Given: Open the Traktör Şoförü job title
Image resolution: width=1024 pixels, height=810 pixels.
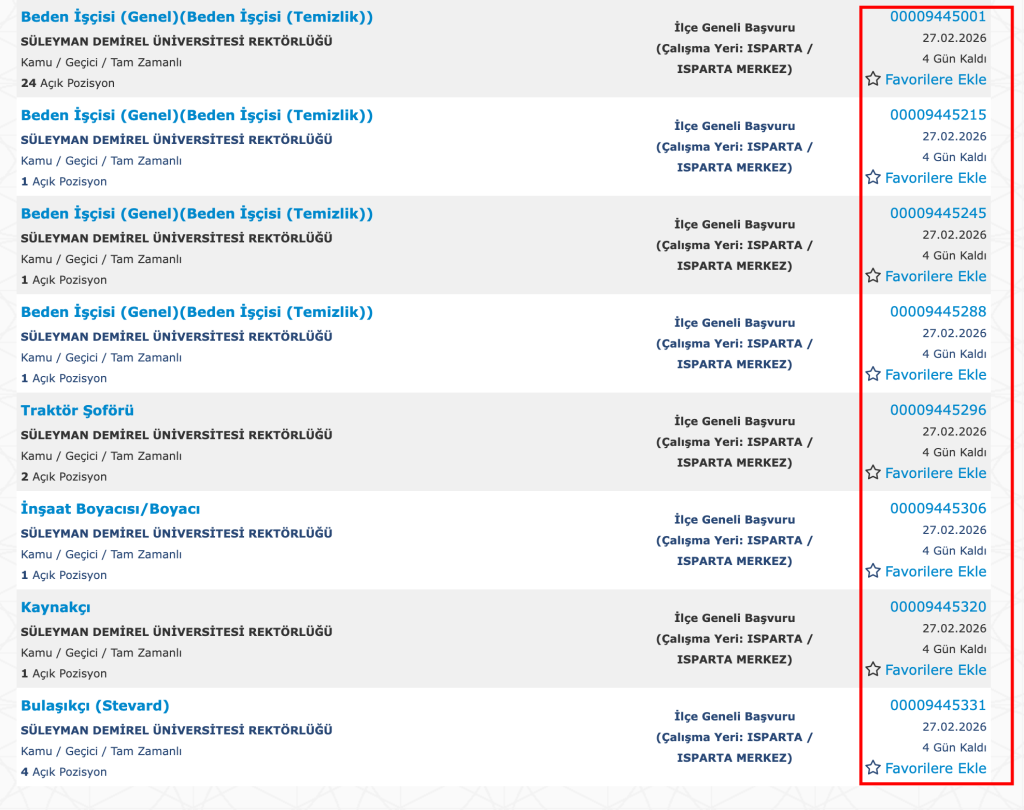Looking at the screenshot, I should tap(77, 411).
